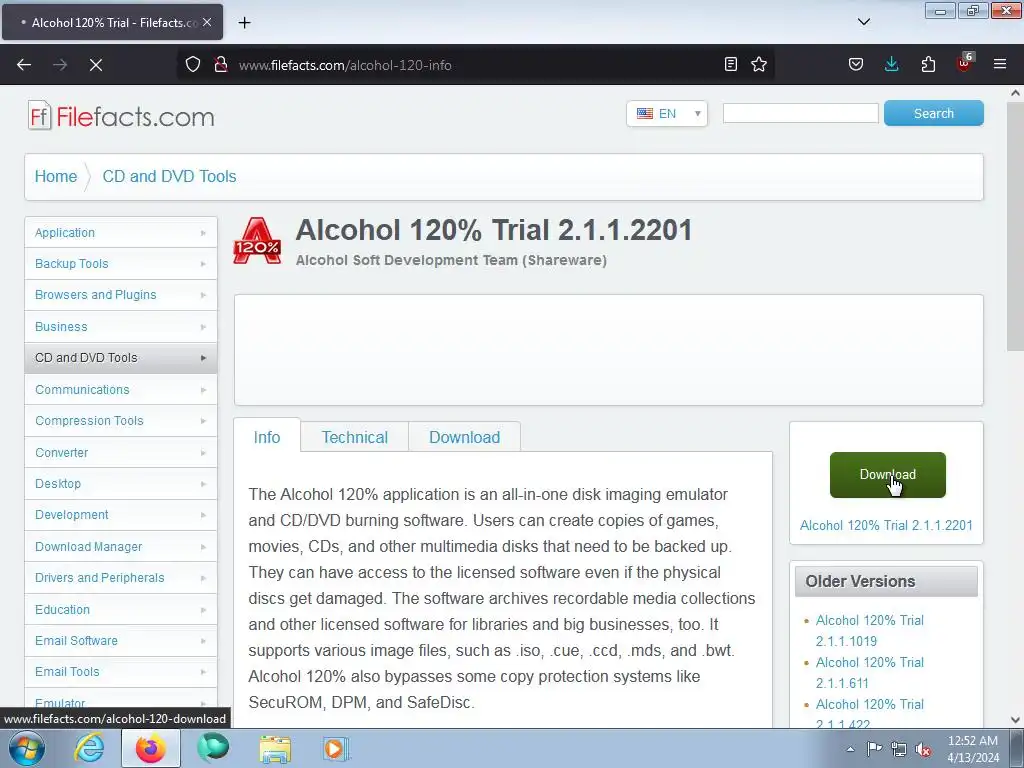Switch to the Info tab
The image size is (1024, 768).
(267, 437)
